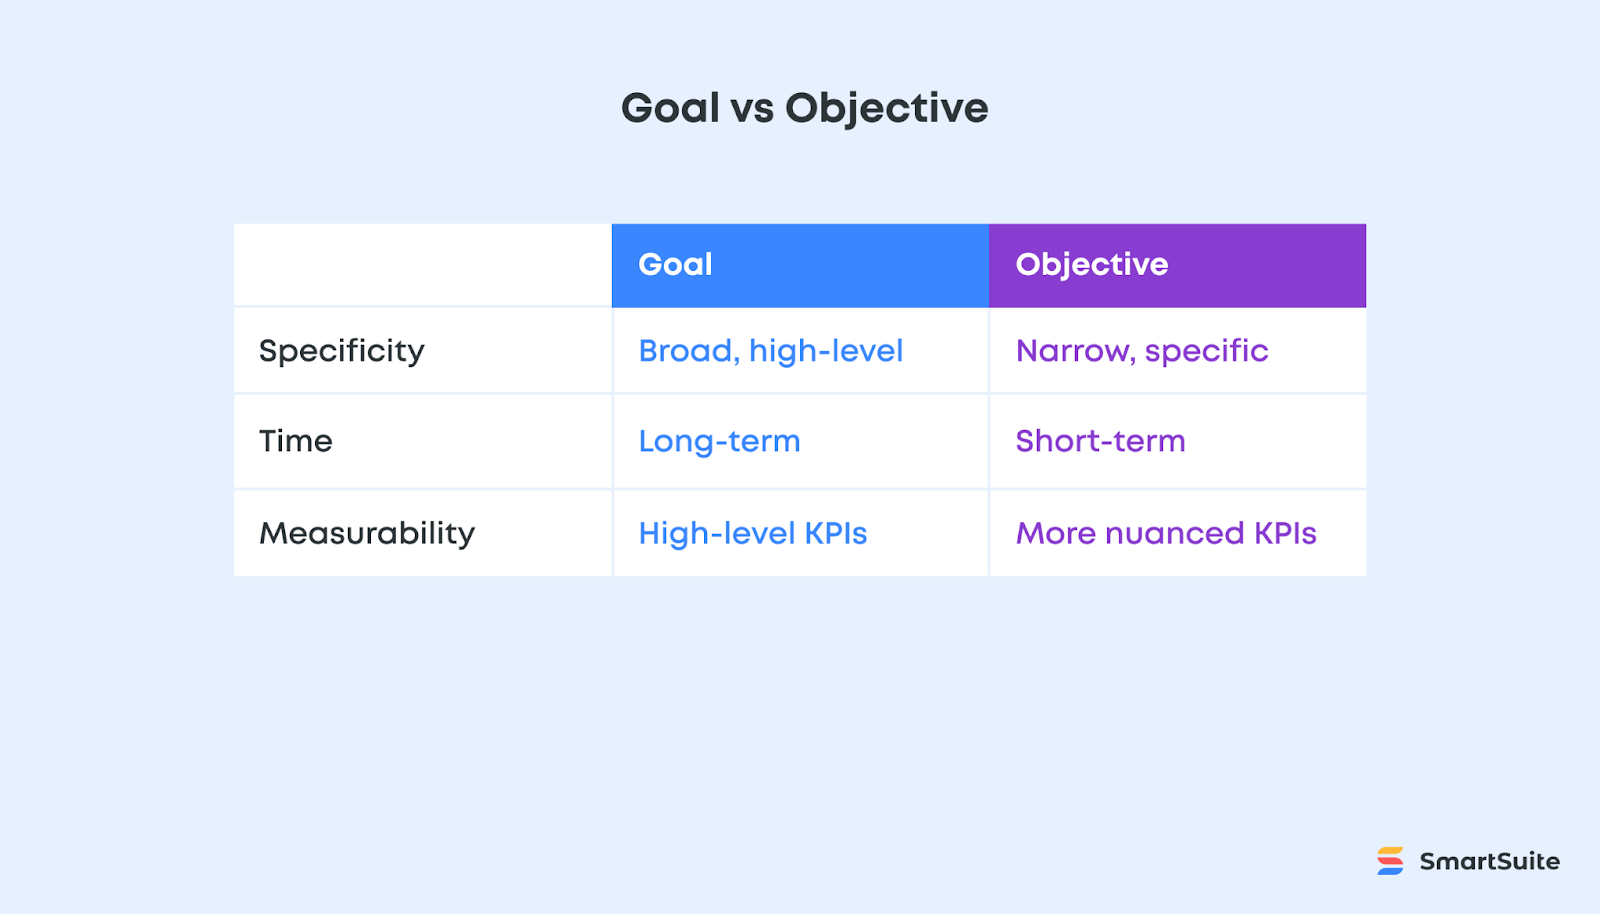Click the SmartSuite logo icon
Image resolution: width=1600 pixels, height=914 pixels.
[x=1390, y=861]
